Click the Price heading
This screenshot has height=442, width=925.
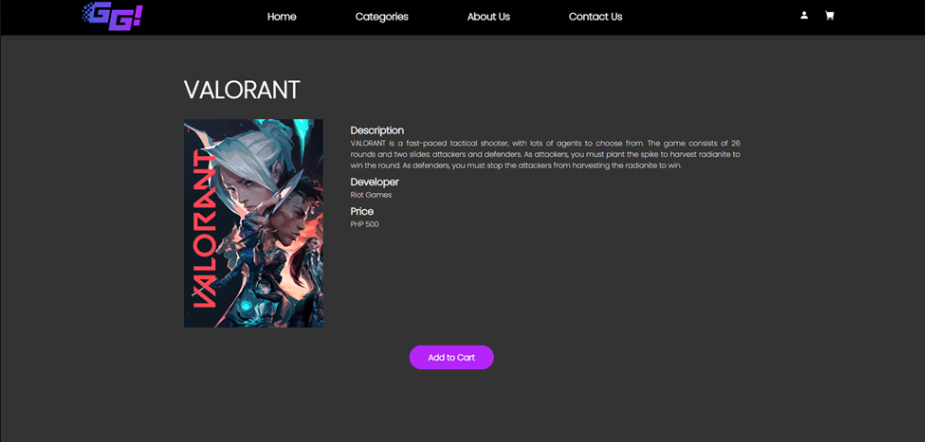coord(362,211)
